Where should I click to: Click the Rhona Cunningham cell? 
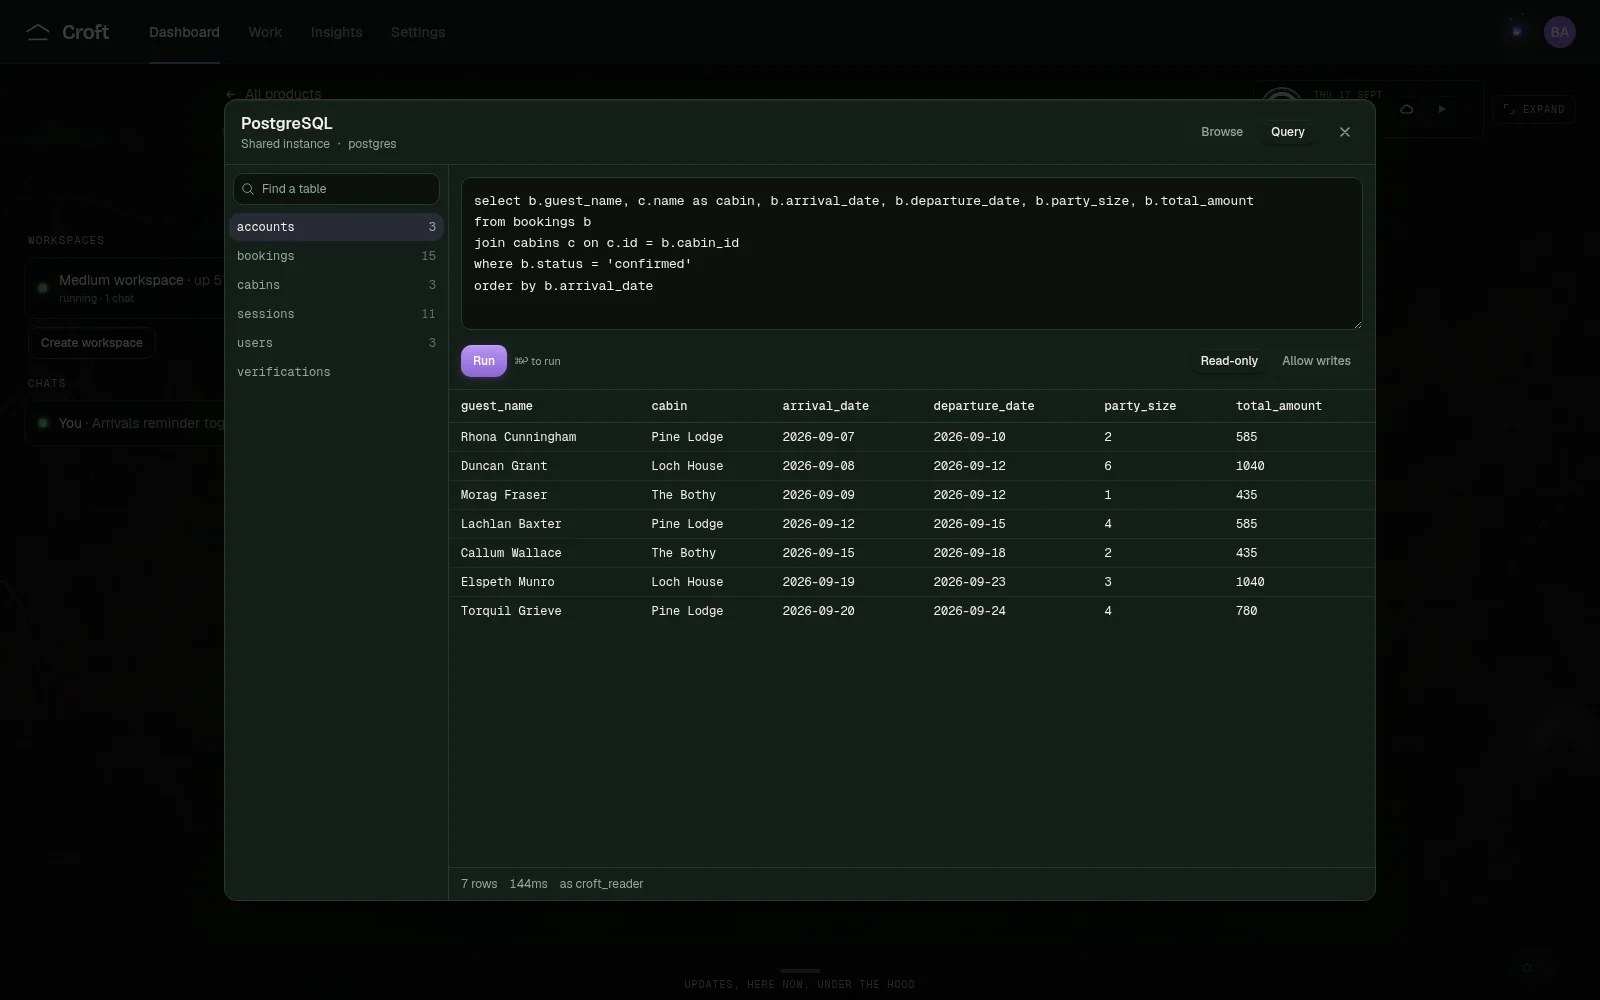[518, 437]
